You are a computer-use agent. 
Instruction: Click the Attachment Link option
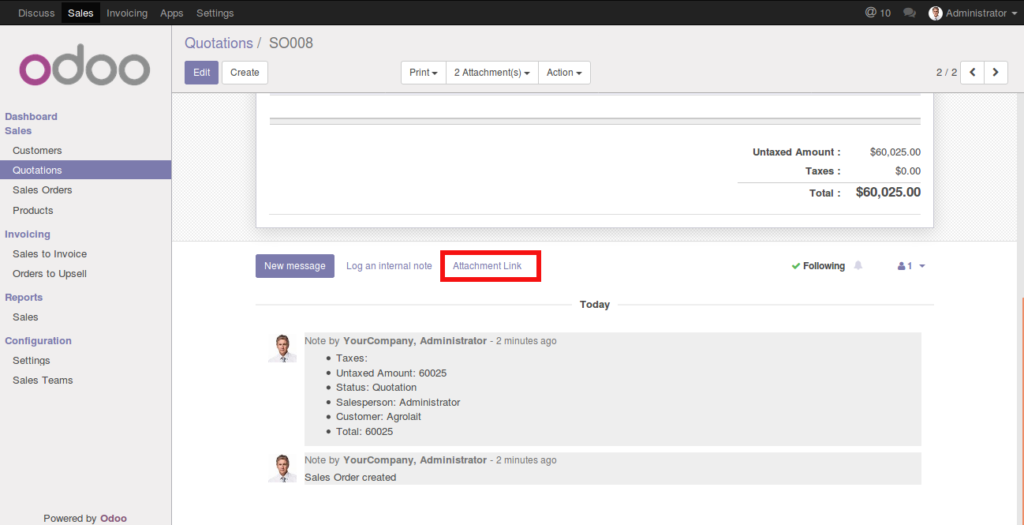[487, 266]
